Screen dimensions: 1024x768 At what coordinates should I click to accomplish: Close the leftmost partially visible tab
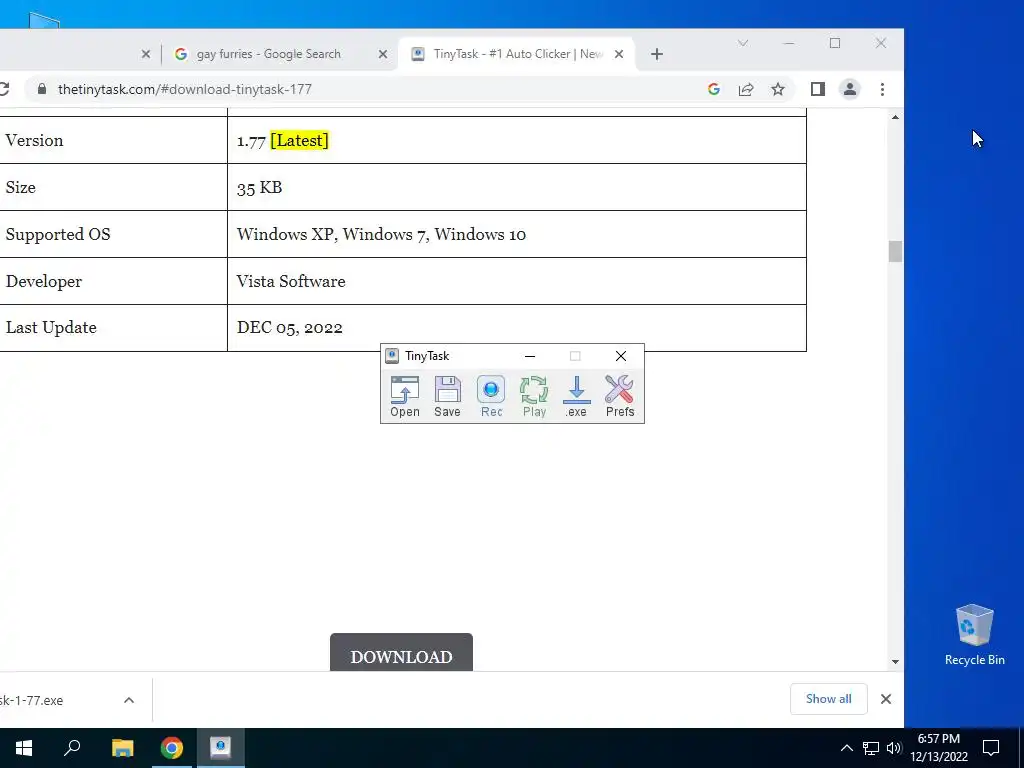(x=146, y=54)
